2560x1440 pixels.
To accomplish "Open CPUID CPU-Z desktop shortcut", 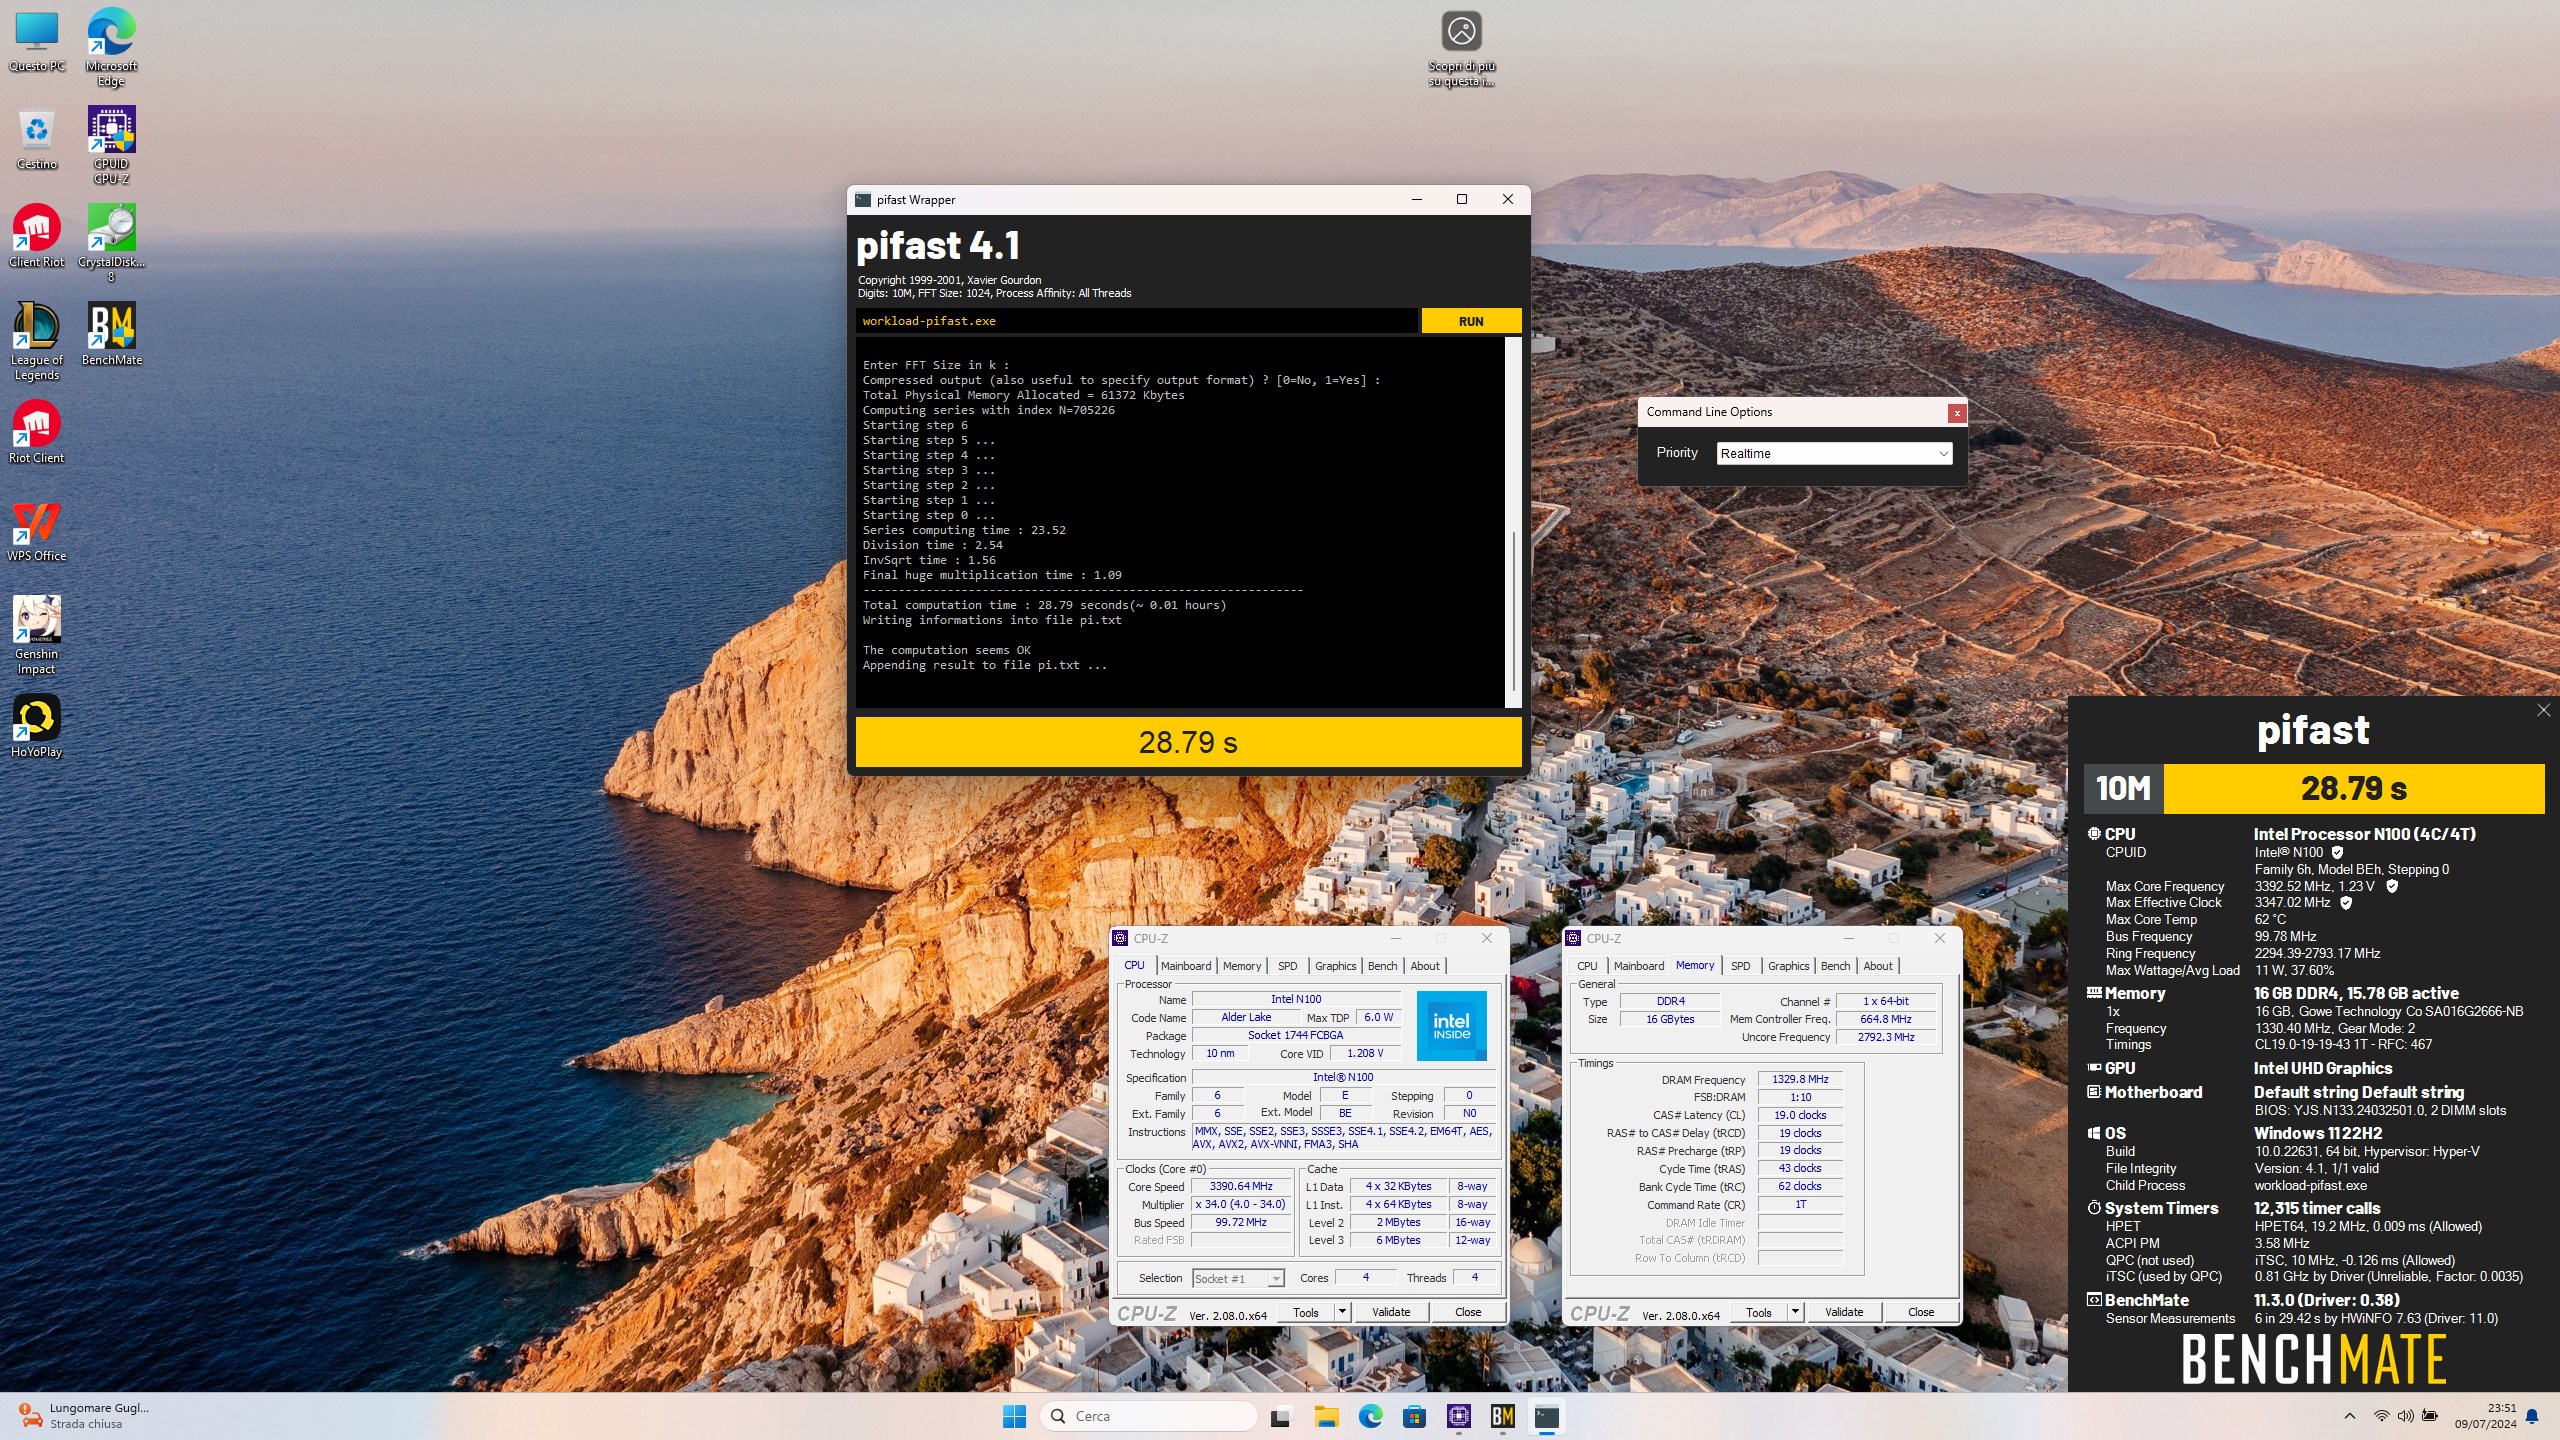I will [x=111, y=146].
